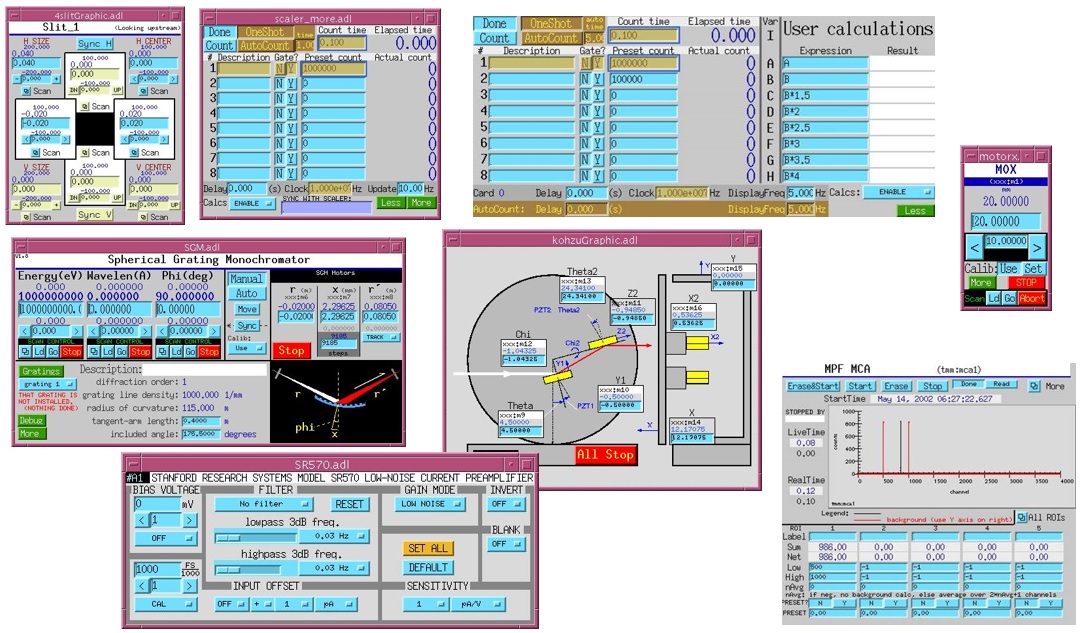Tweak SGM Phi up with right arrow
This screenshot has height=633, width=1085.
[214, 331]
